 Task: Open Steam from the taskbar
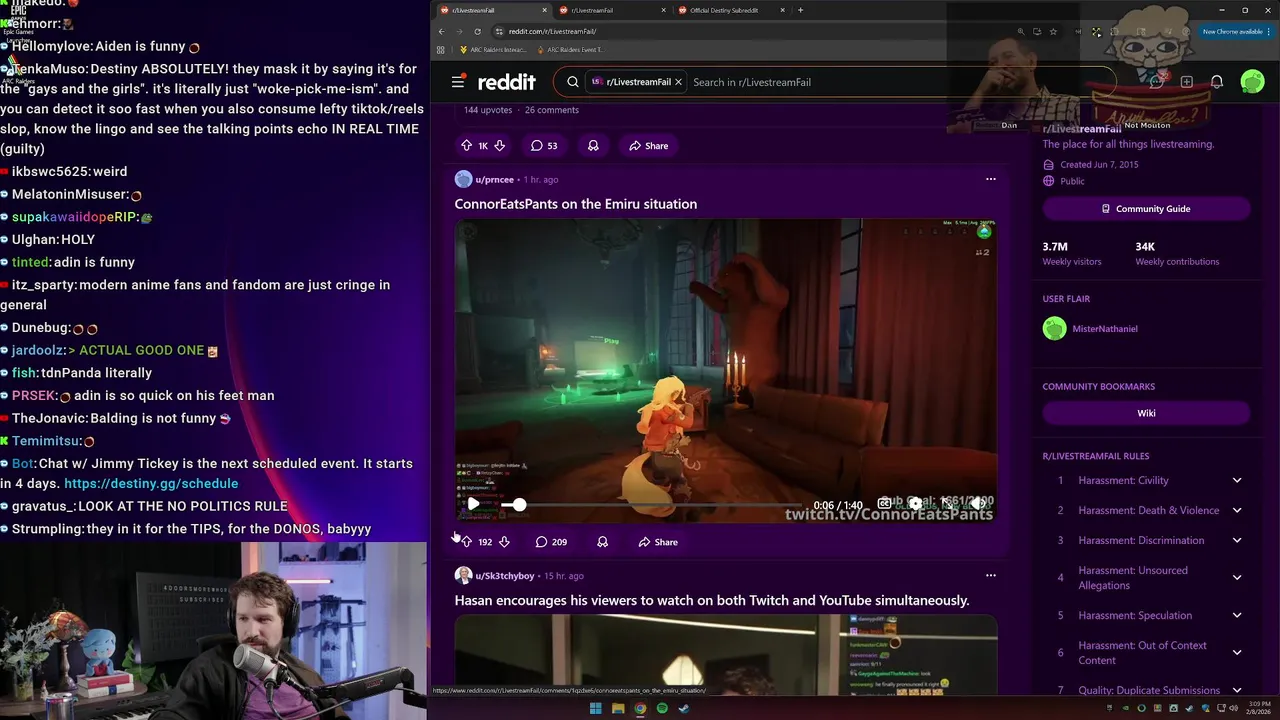(684, 709)
